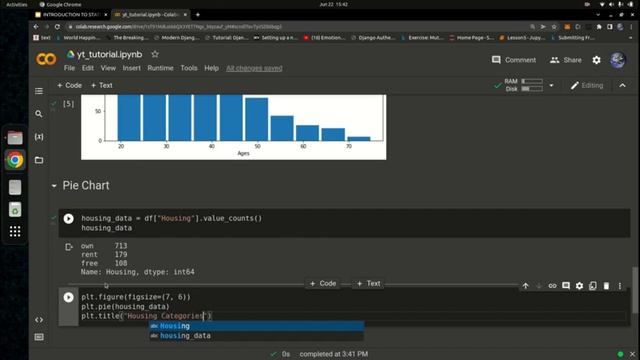Mirror the cell in a tab

click(x=593, y=286)
